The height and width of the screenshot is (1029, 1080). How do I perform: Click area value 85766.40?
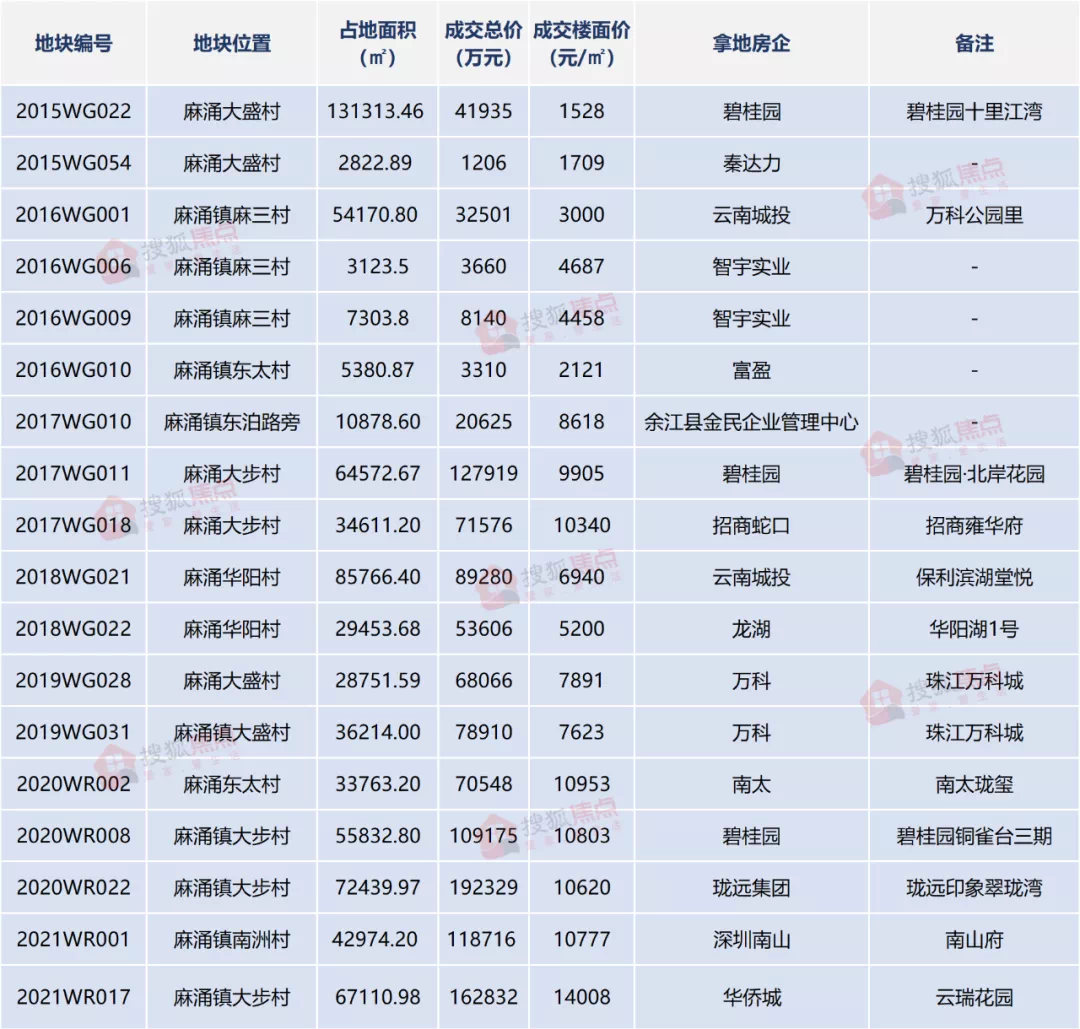377,577
